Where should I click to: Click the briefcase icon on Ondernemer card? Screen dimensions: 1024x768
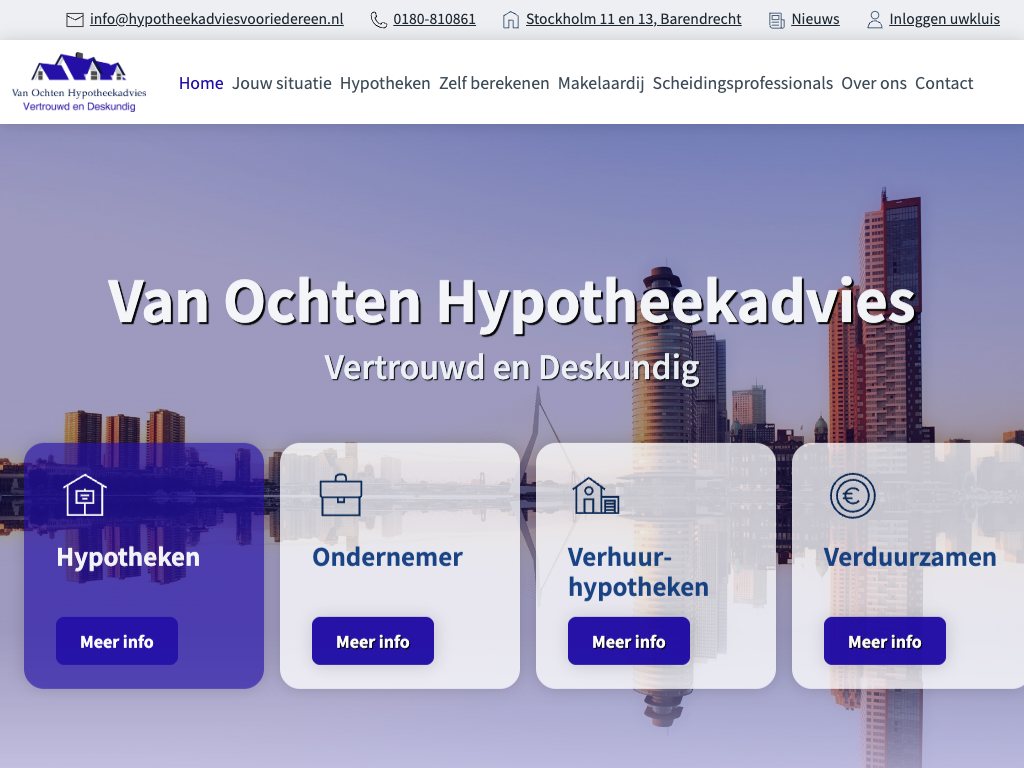pyautogui.click(x=341, y=495)
